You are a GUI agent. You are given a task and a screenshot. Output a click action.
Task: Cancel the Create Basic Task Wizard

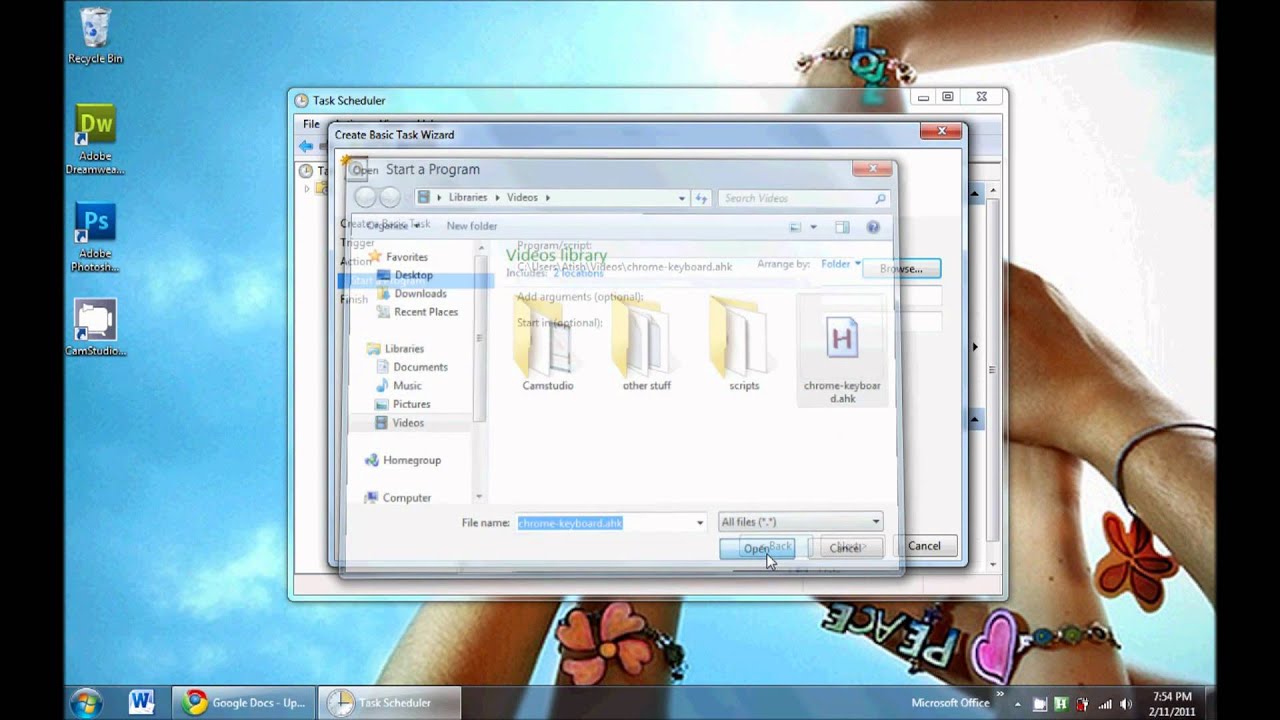click(924, 546)
